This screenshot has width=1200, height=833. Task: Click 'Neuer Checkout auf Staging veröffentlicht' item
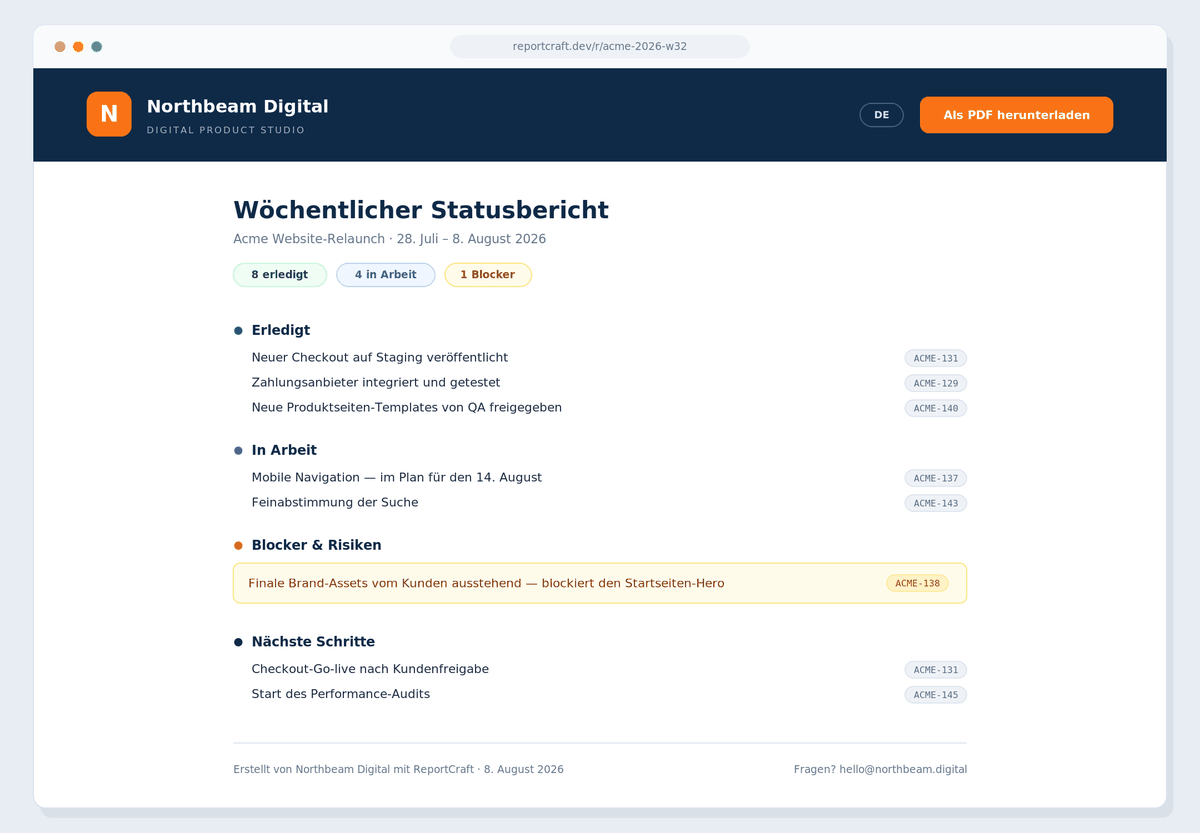[x=380, y=358]
